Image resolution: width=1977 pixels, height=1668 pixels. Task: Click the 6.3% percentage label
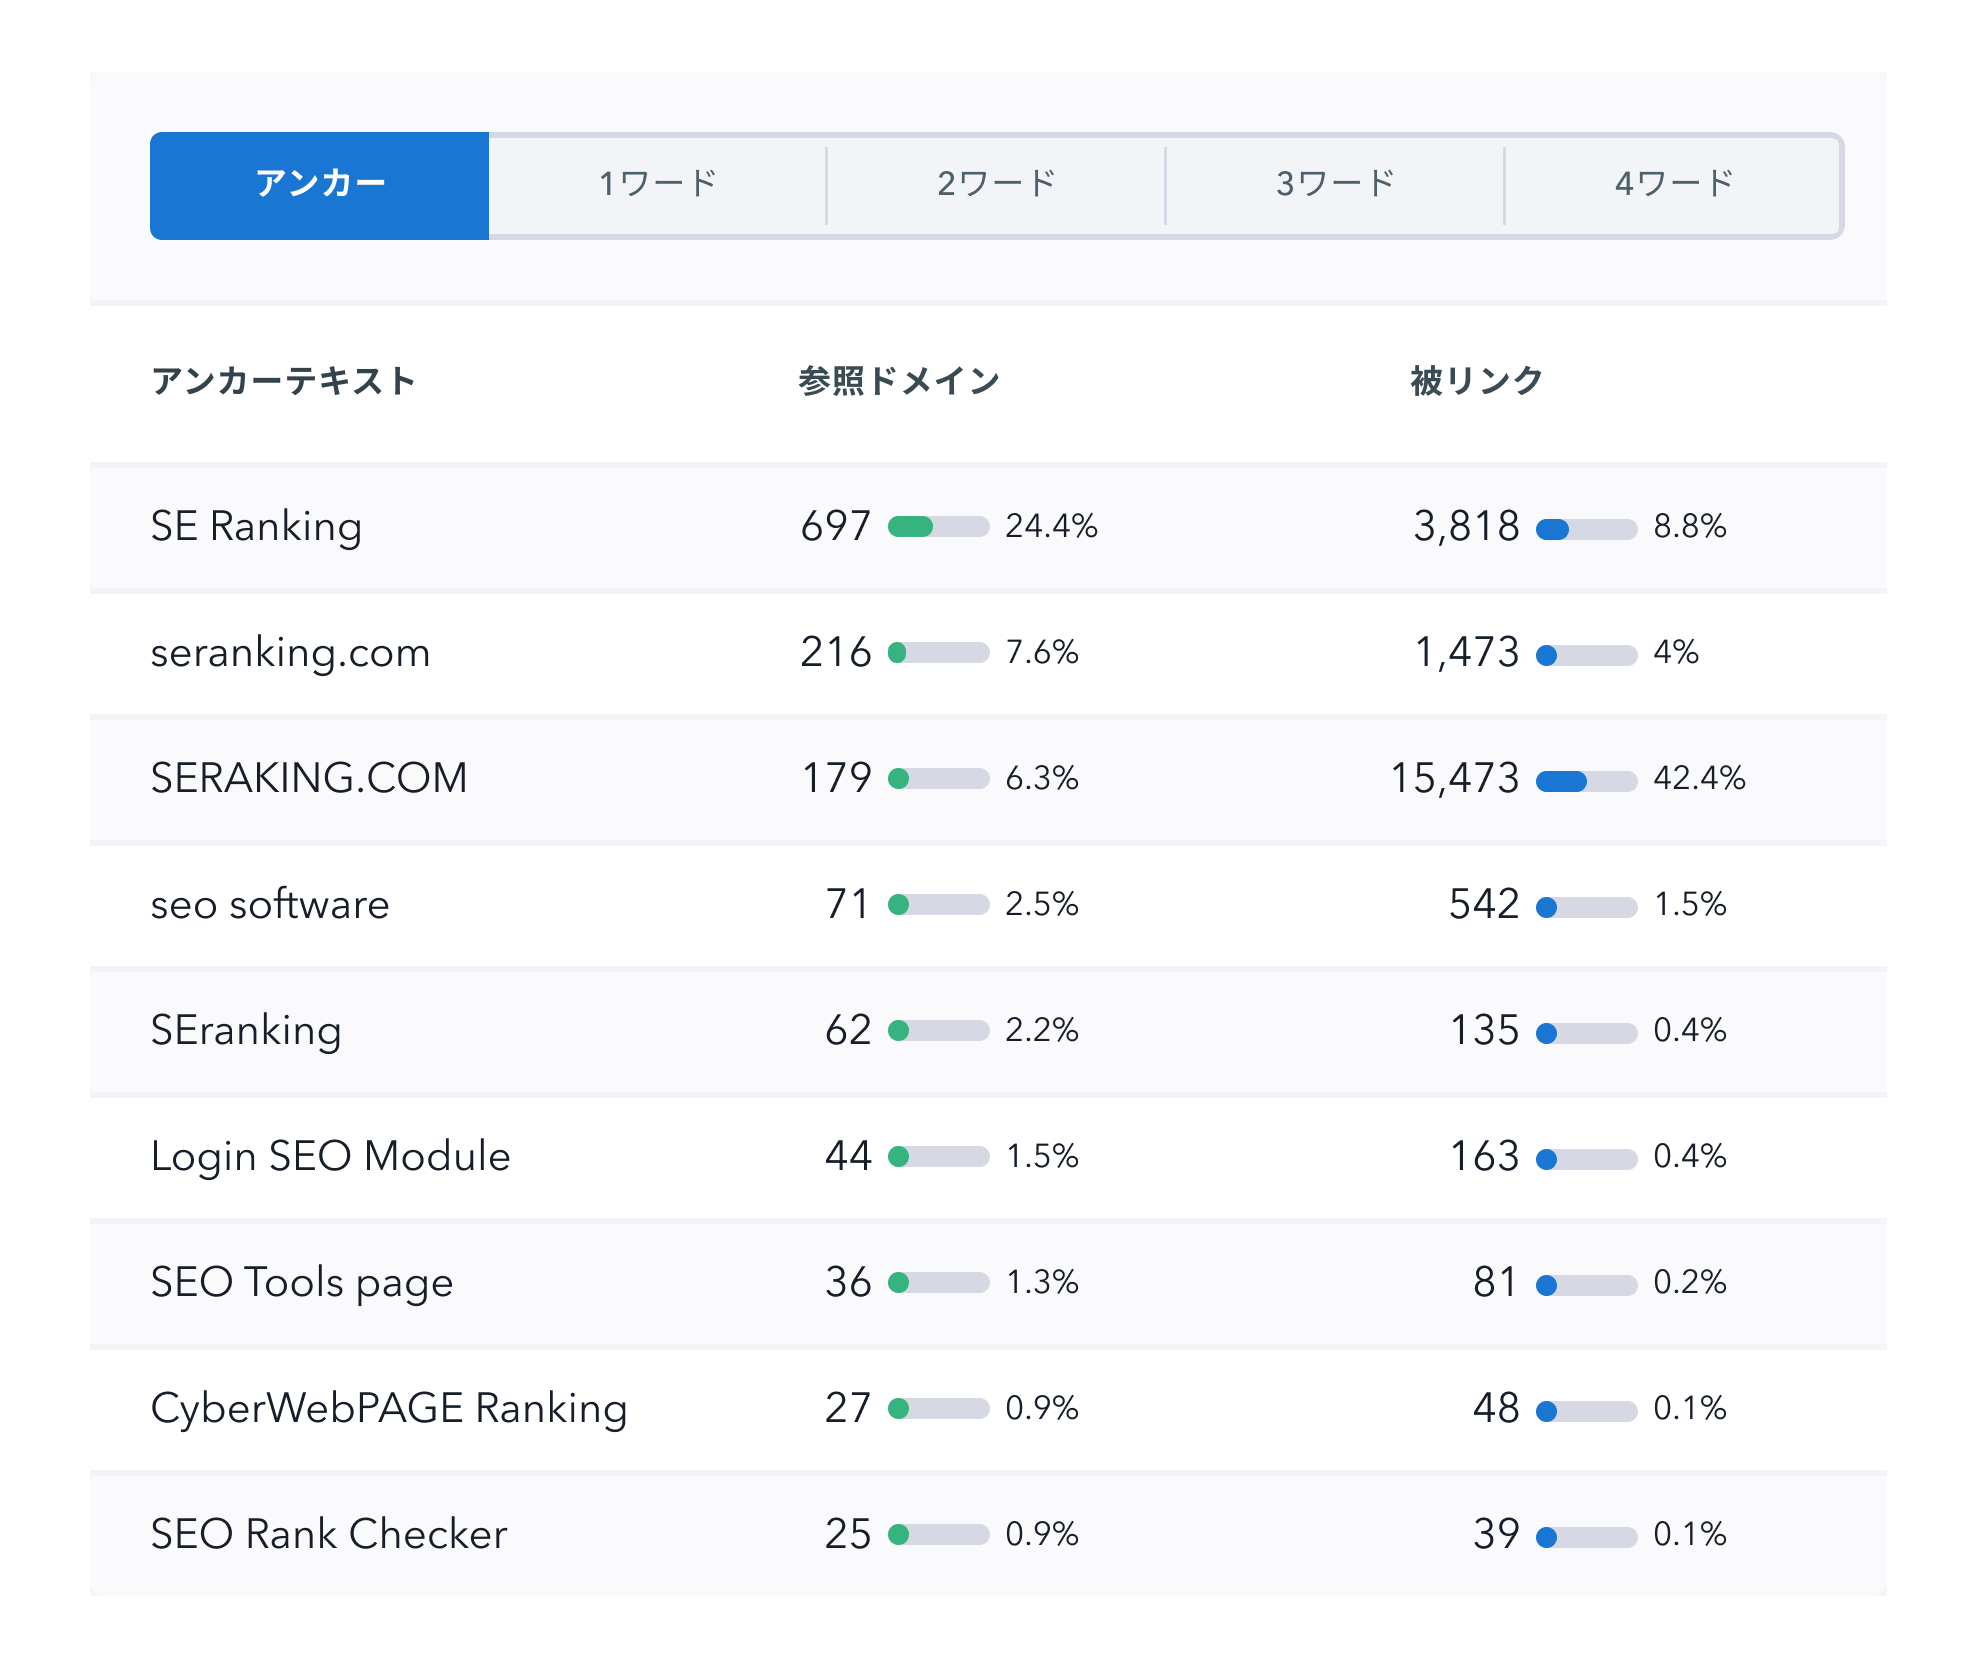coord(1042,779)
